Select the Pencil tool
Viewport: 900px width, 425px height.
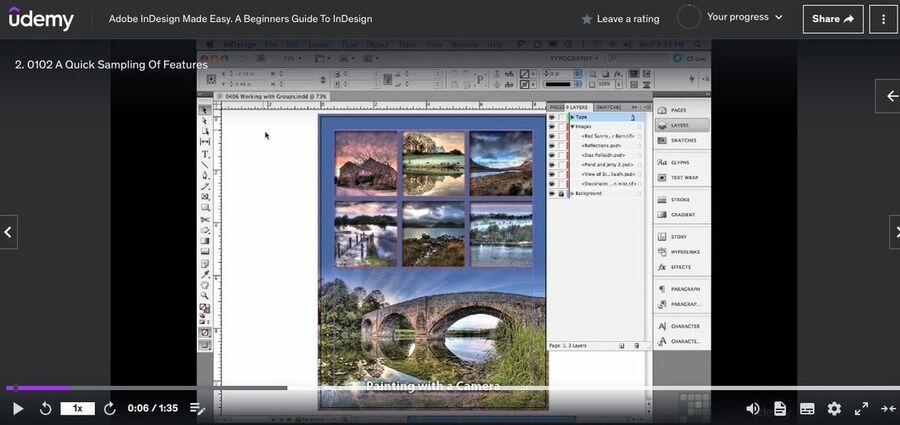(x=205, y=186)
